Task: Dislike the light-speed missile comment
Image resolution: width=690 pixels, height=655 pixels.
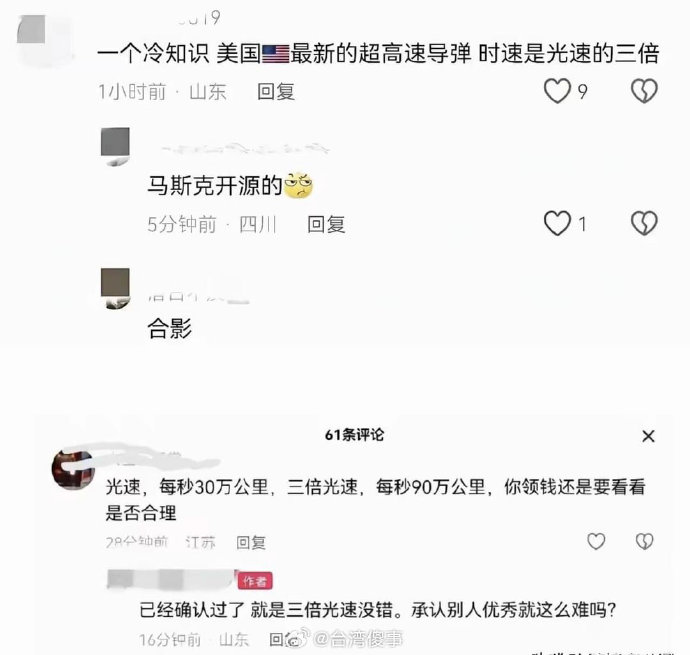Action: [644, 91]
